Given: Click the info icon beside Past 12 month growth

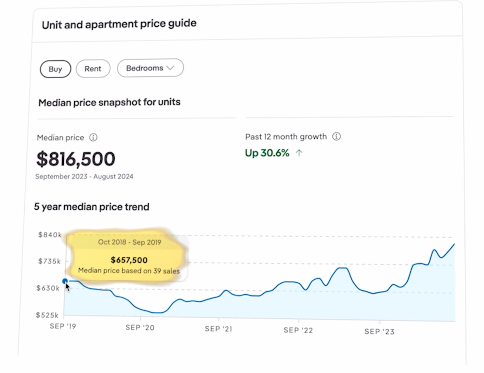Looking at the screenshot, I should (337, 136).
